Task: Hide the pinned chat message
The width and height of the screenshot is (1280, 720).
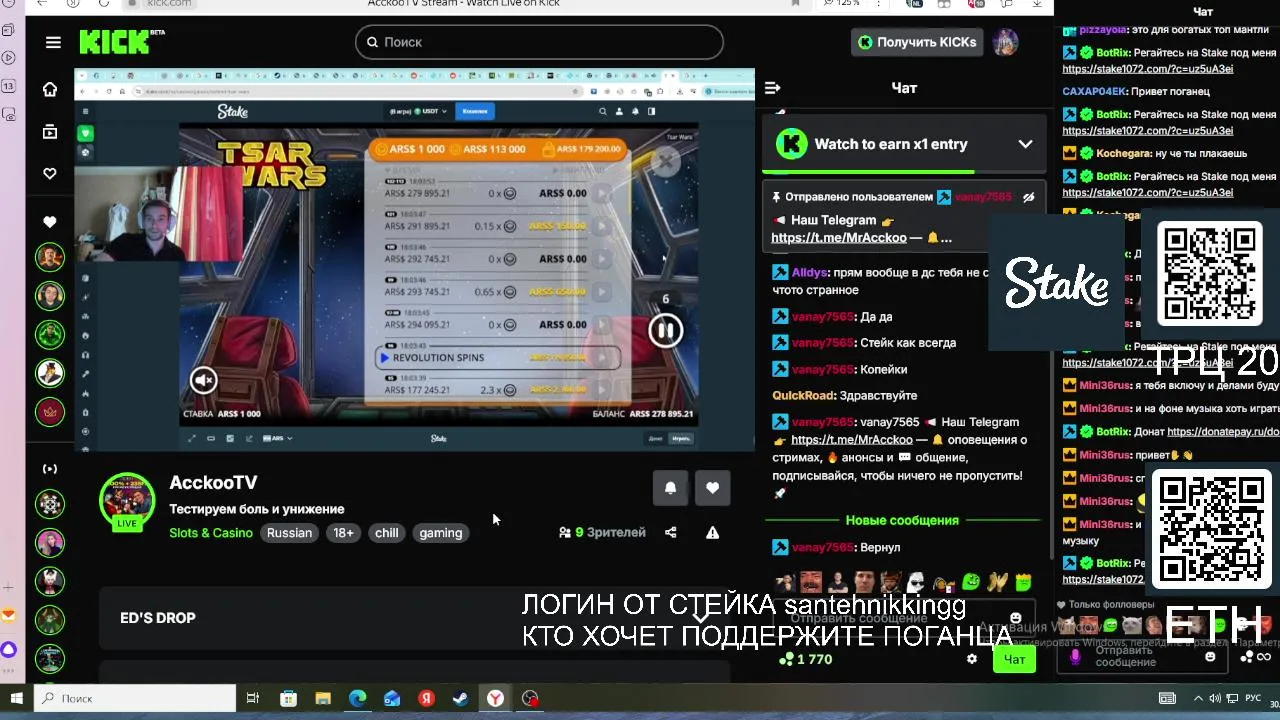Action: pyautogui.click(x=1028, y=197)
